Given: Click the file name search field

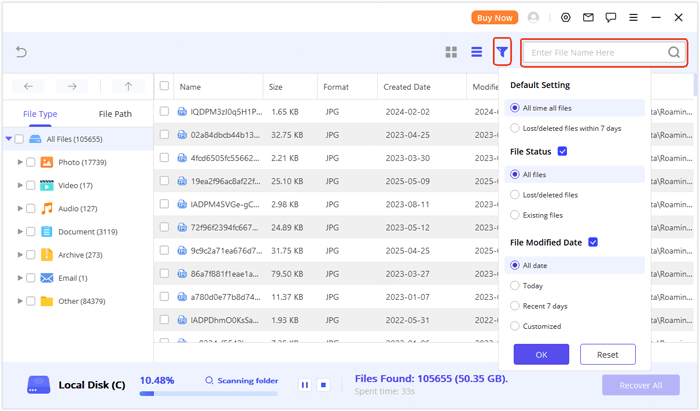Looking at the screenshot, I should [595, 52].
